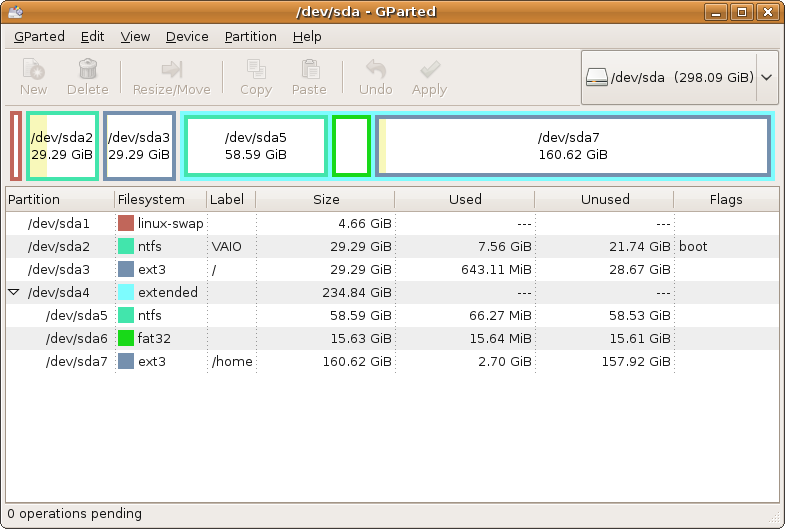Click the Copy partition toolbar icon

[256, 70]
